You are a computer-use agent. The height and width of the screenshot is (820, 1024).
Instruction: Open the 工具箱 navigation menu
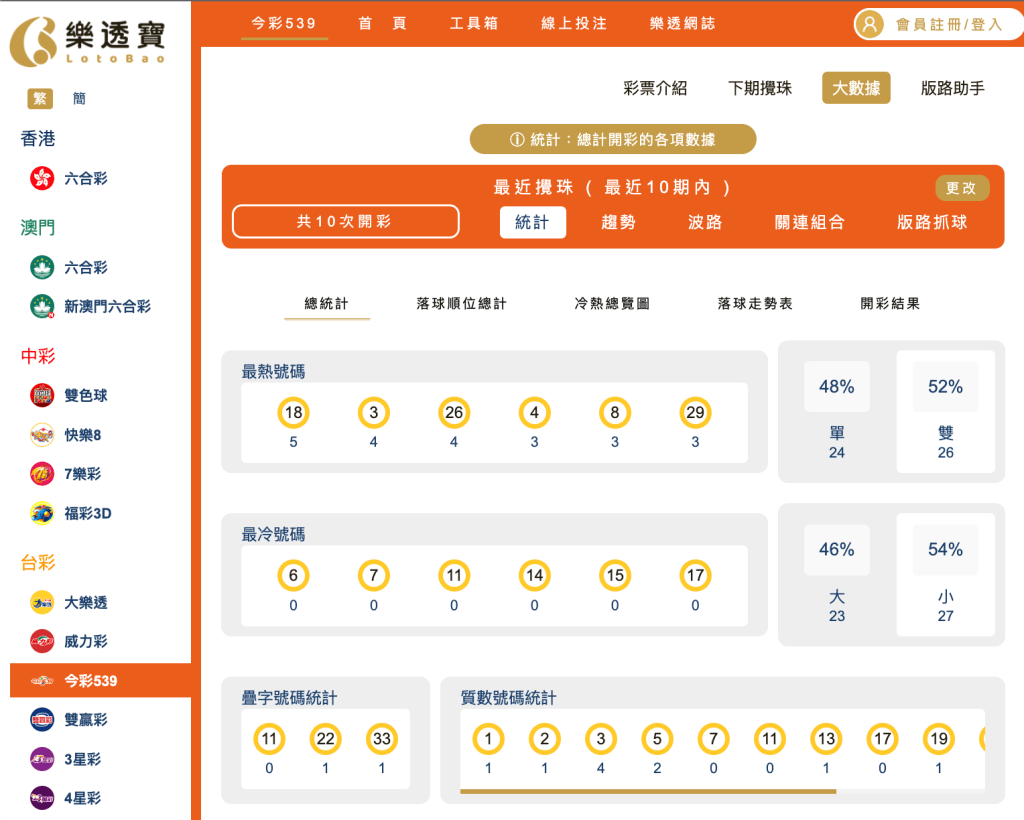click(474, 24)
